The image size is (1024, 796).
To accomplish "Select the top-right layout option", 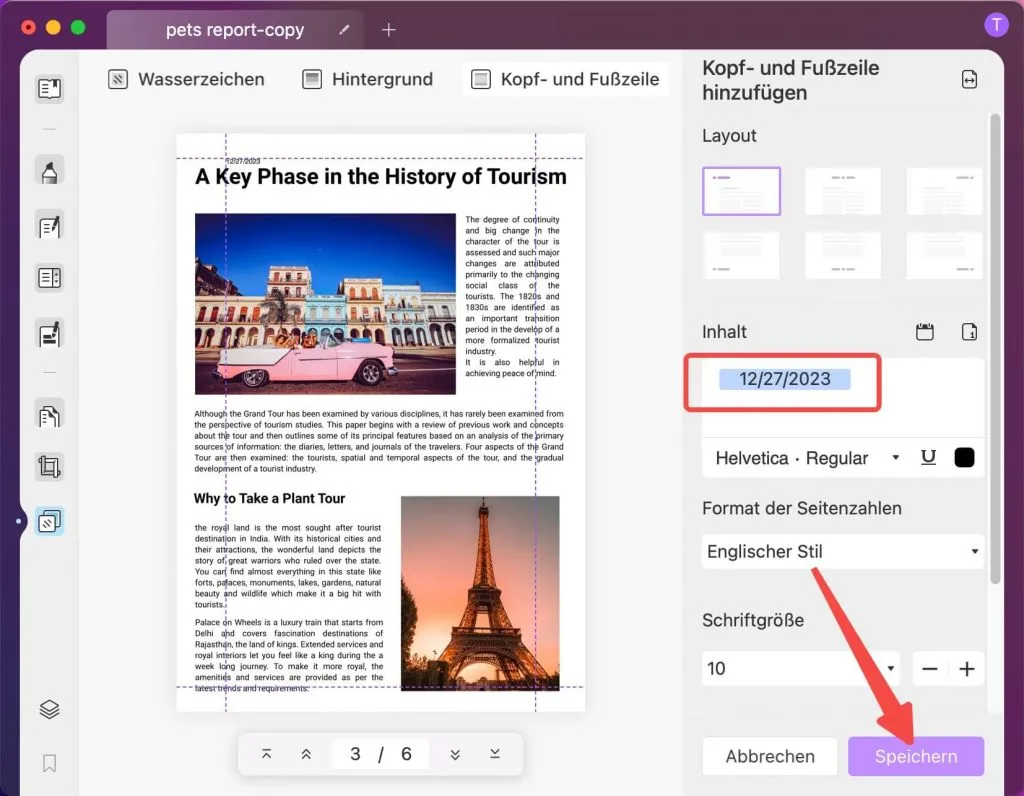I will coord(944,191).
